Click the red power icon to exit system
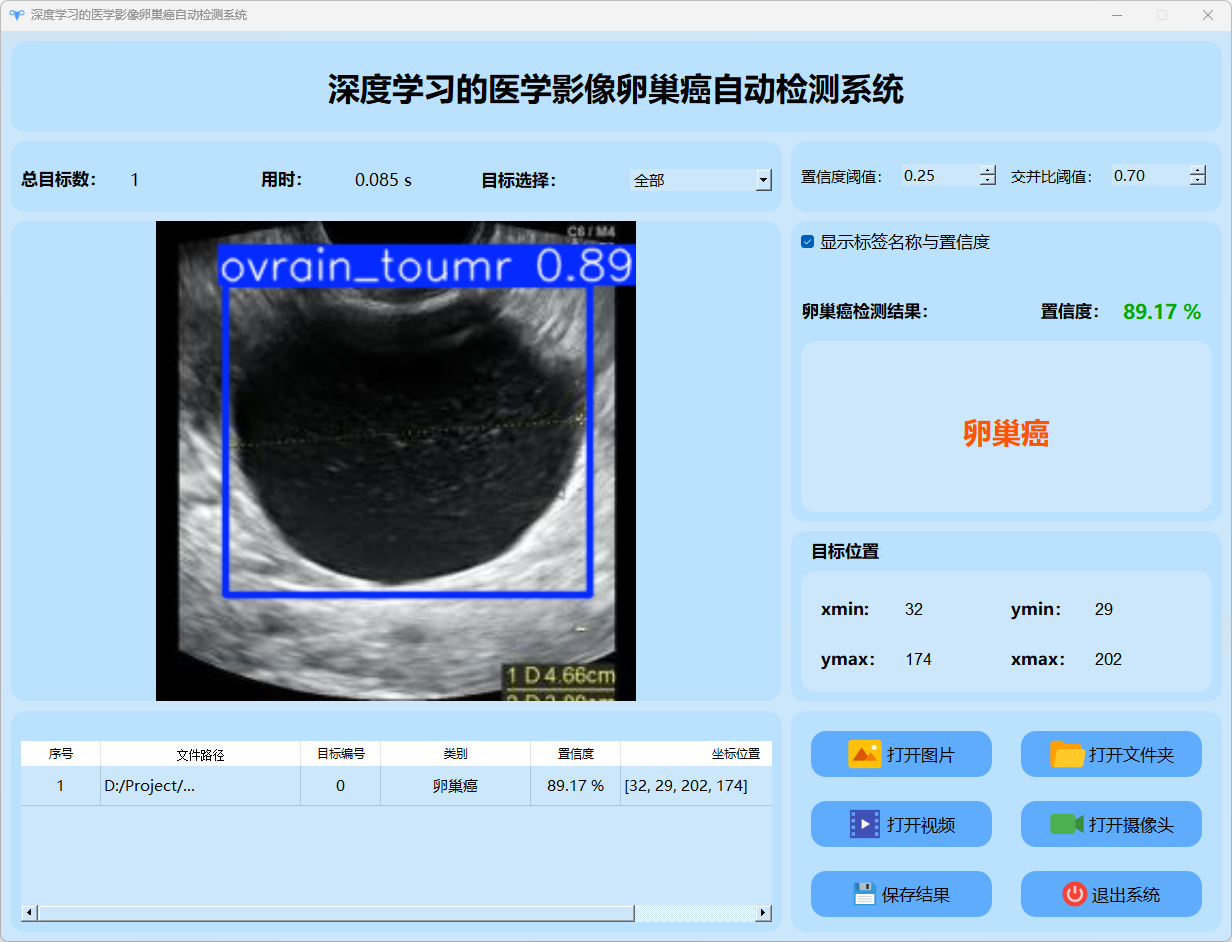 coord(1074,894)
